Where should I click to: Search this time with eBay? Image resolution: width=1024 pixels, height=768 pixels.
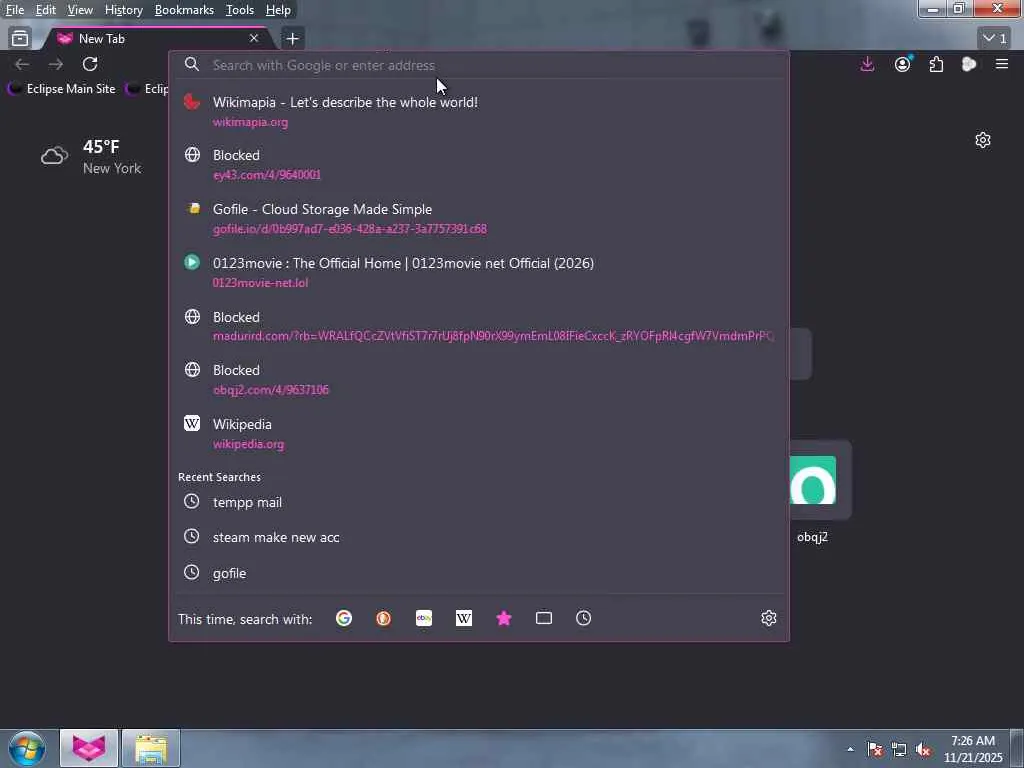tap(424, 618)
